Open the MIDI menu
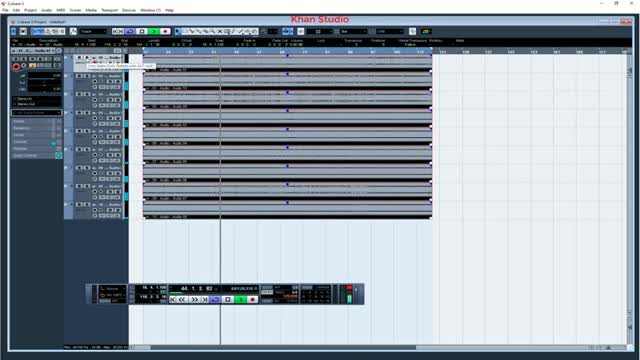This screenshot has height=360, width=640. [x=60, y=10]
